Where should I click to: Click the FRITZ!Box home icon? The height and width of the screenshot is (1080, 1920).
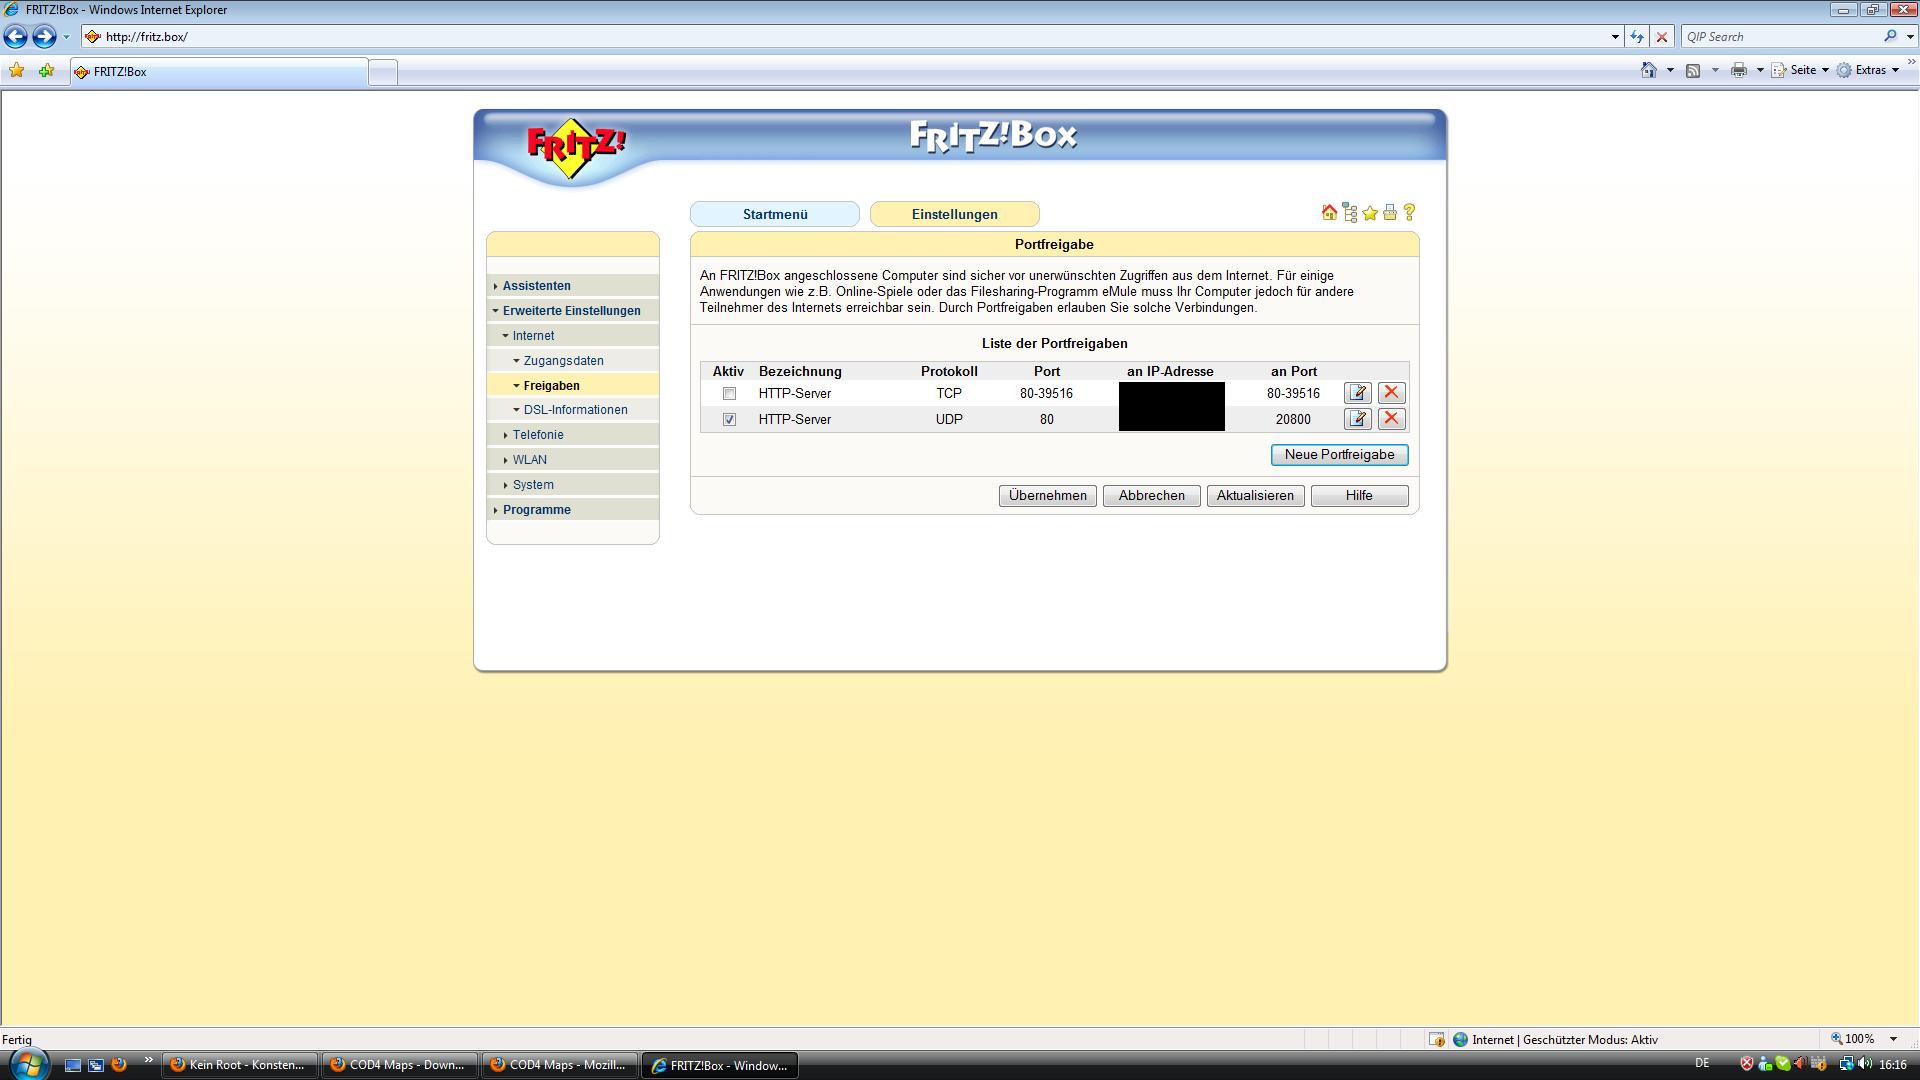1329,212
